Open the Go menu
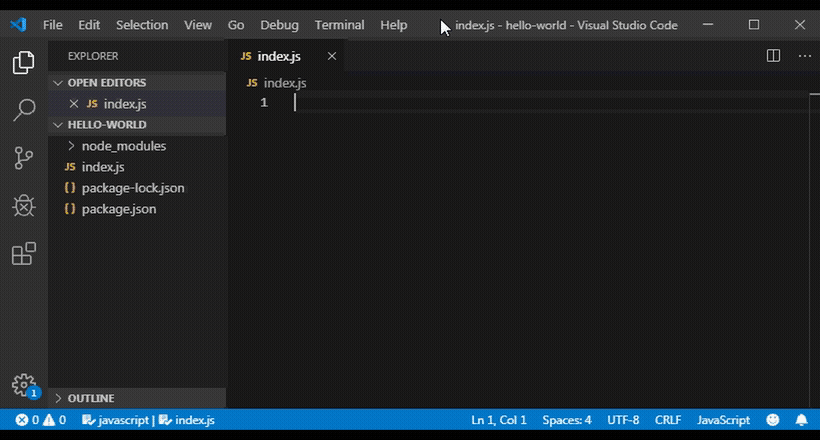Viewport: 820px width, 440px height. 236,25
